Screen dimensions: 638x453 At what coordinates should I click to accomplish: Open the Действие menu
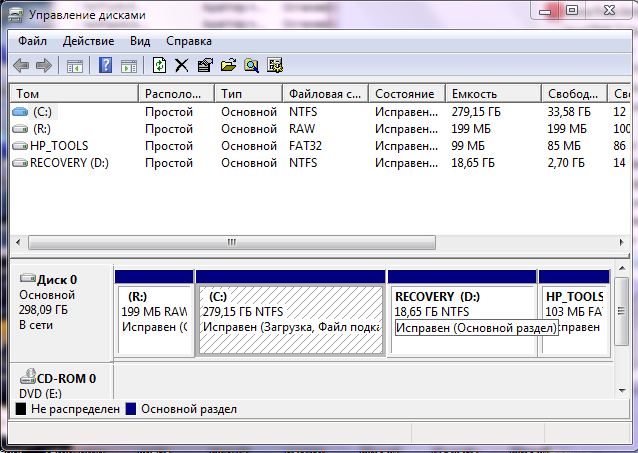(x=88, y=41)
